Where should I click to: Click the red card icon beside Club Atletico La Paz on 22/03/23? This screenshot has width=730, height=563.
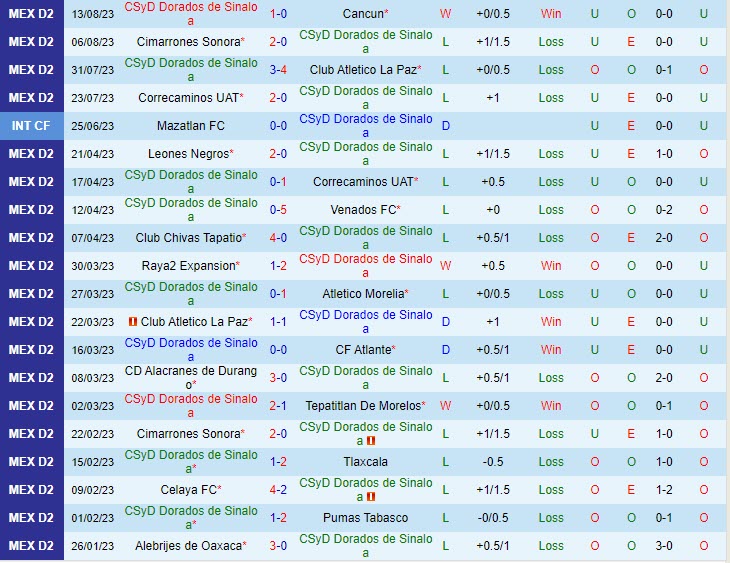pos(133,322)
